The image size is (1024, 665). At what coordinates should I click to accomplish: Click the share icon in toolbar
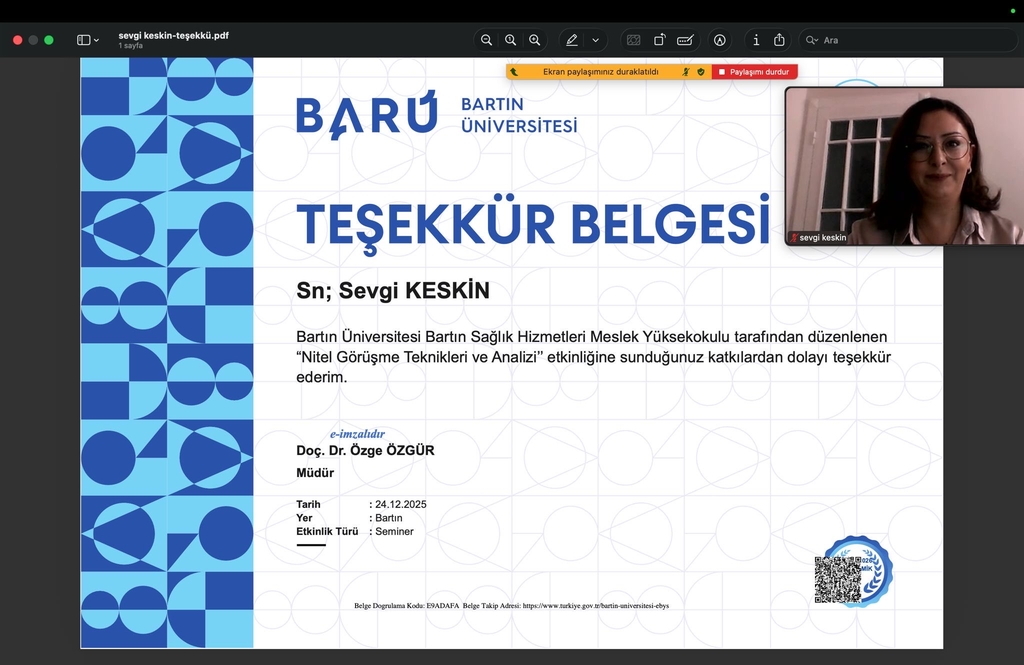(779, 40)
